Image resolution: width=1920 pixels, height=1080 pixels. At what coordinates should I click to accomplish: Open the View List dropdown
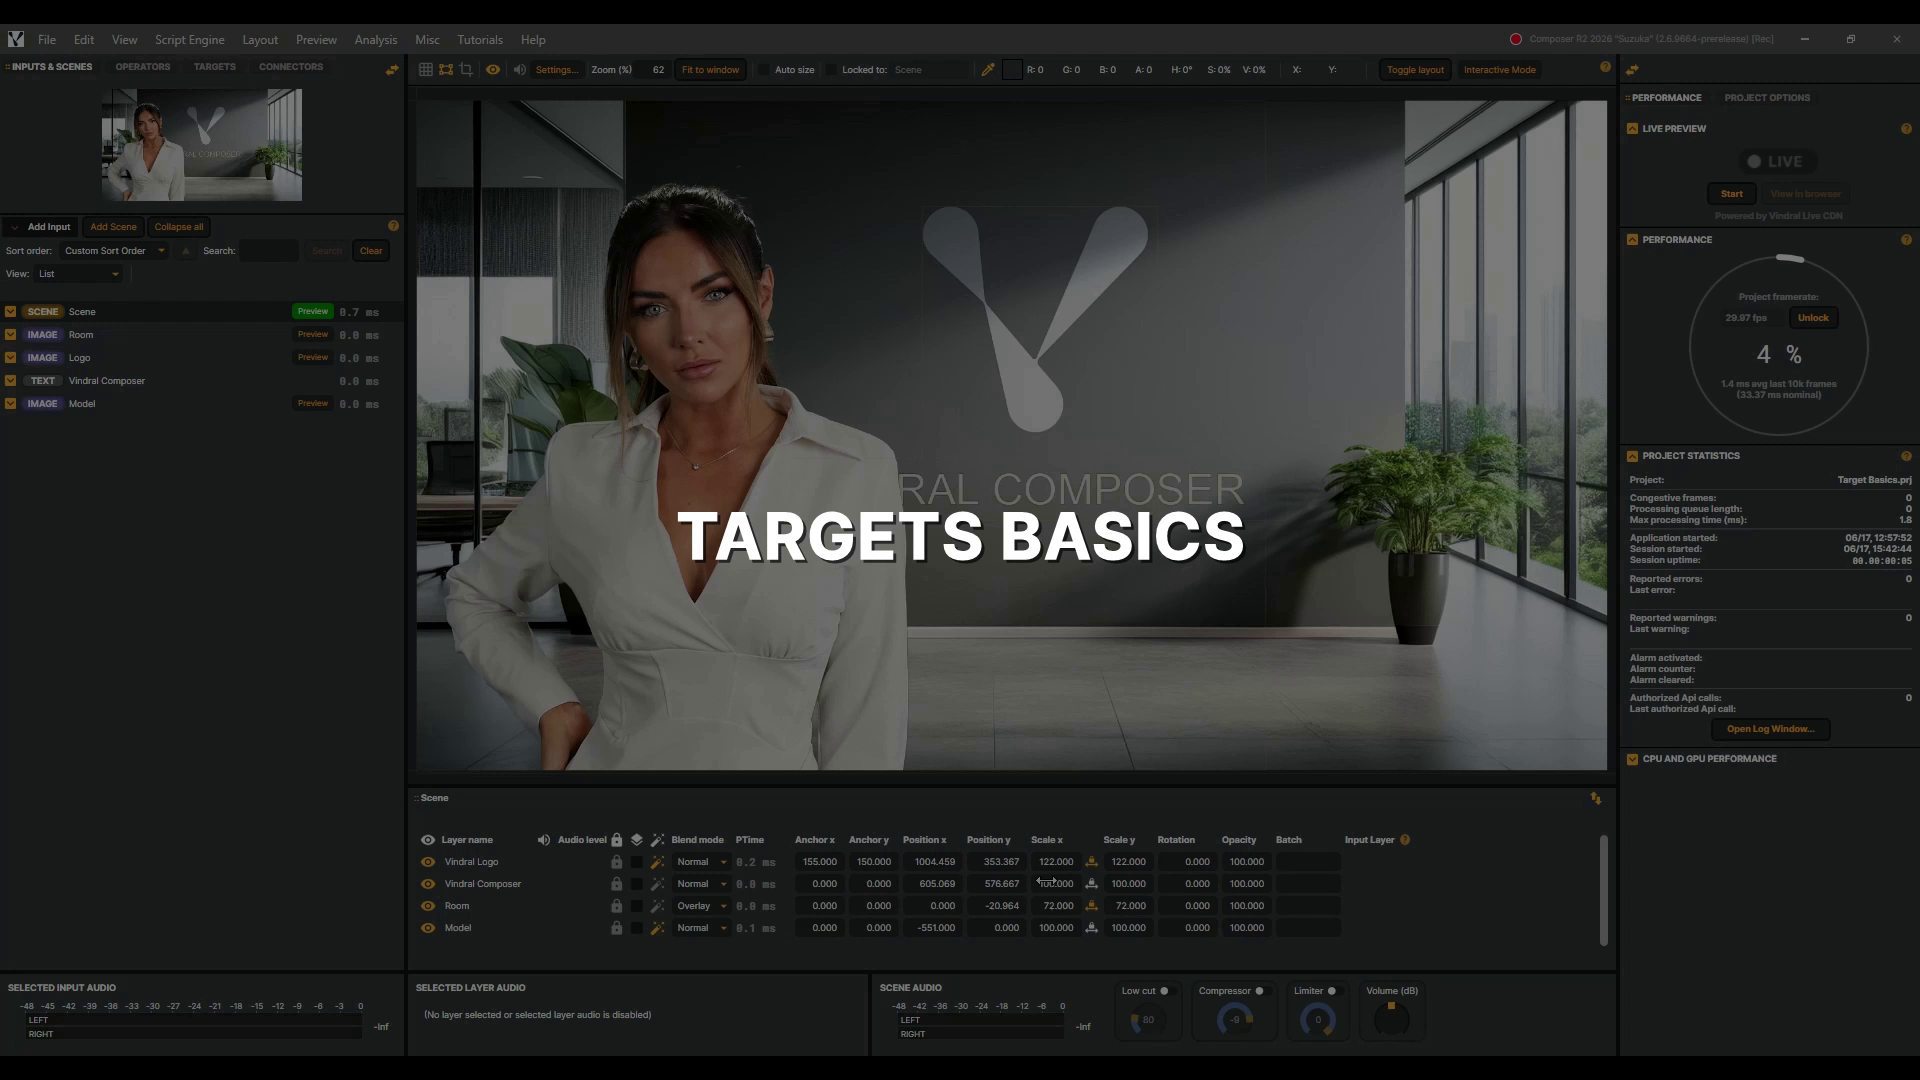point(79,274)
